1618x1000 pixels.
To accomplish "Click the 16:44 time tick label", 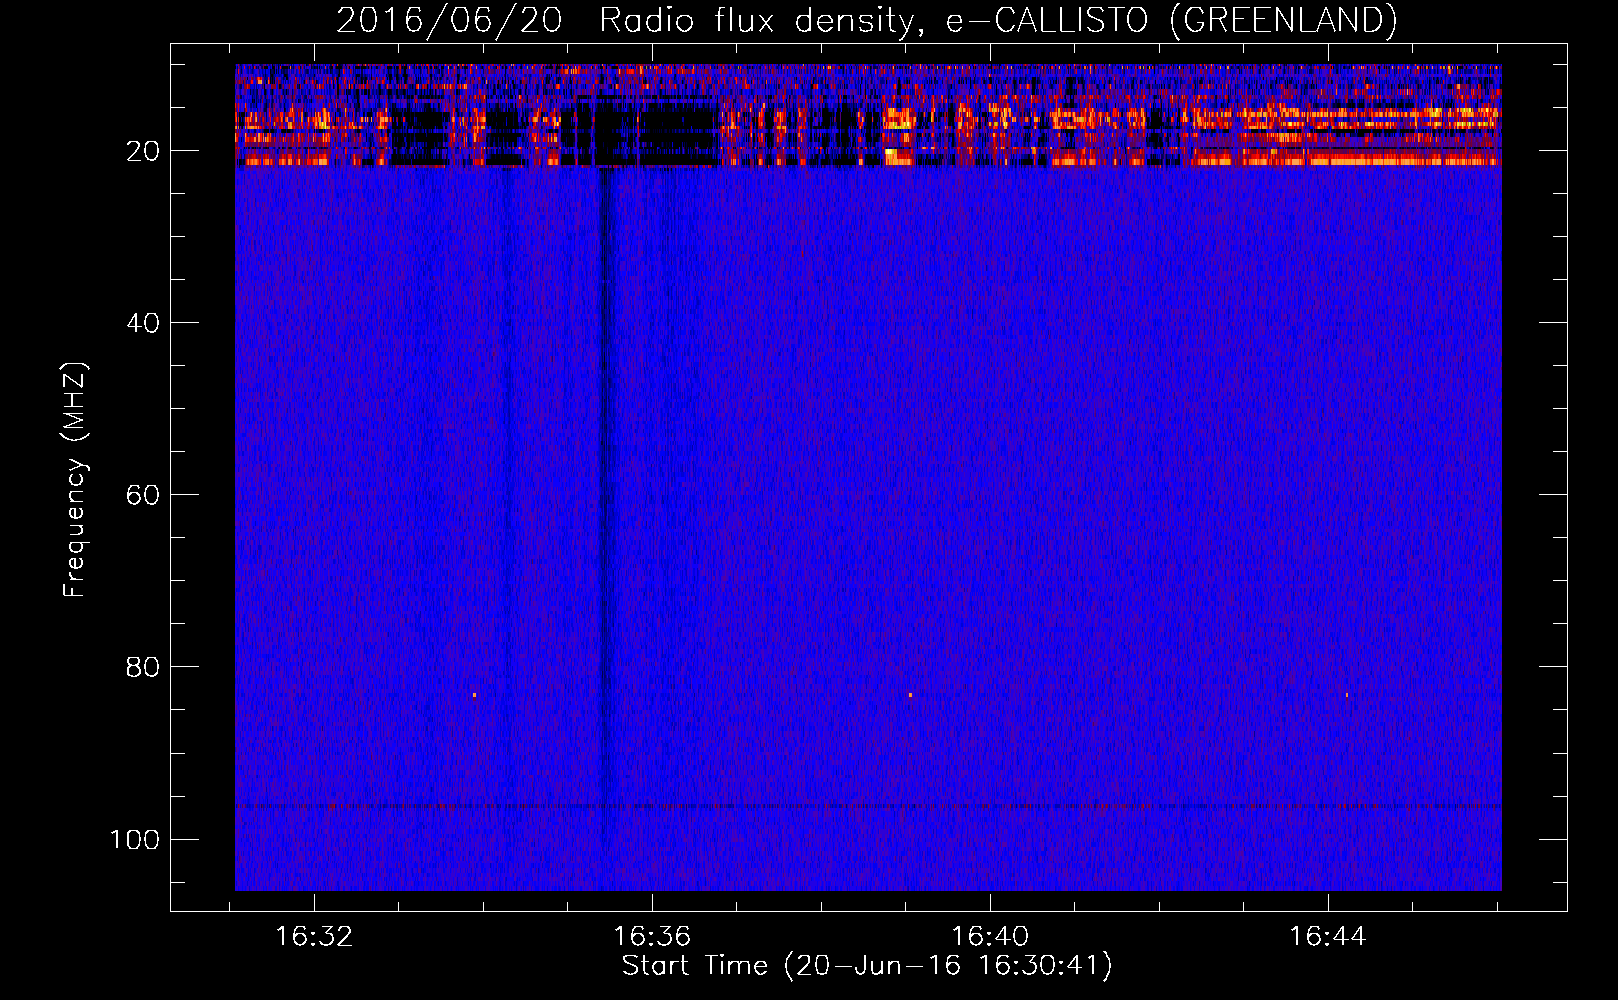I will [1327, 937].
